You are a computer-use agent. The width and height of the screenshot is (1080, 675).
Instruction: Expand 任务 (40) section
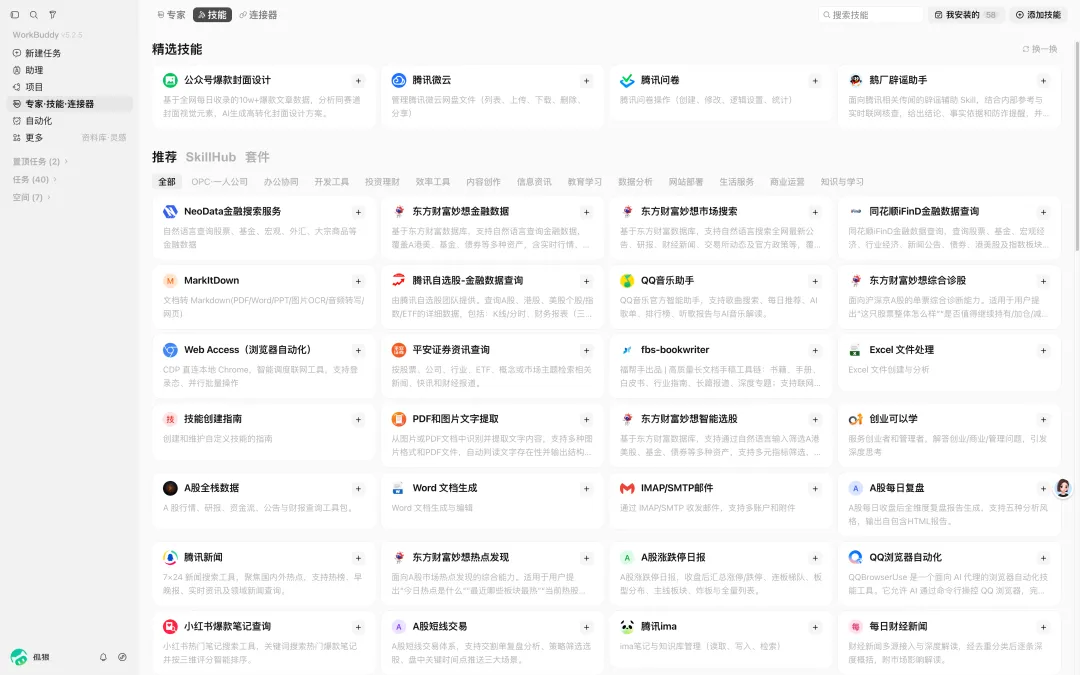[34, 179]
